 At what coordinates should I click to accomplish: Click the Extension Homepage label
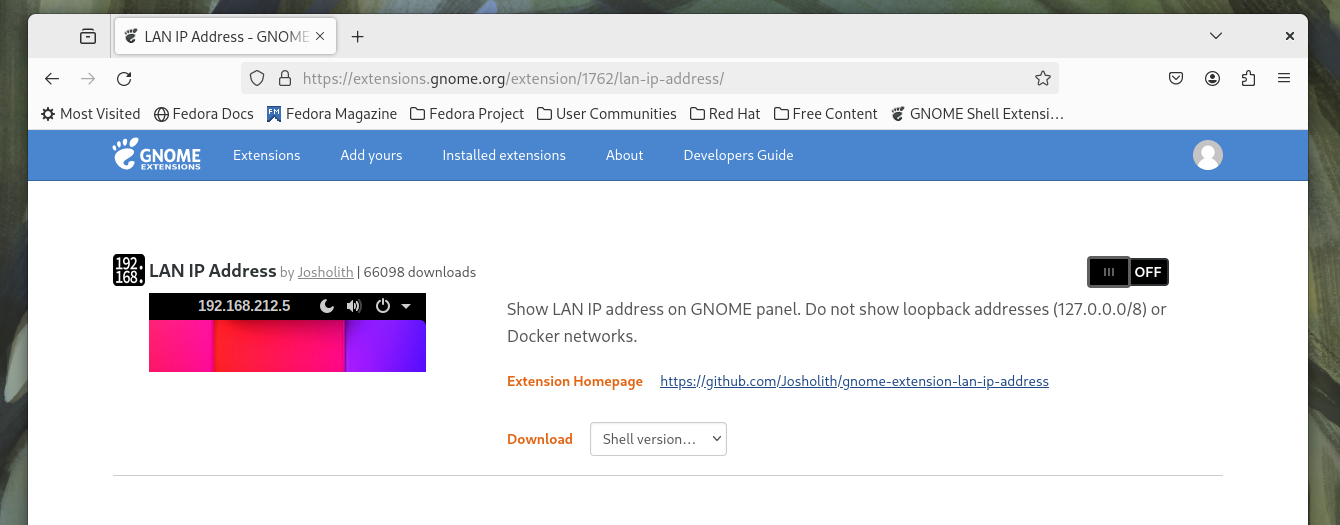(575, 381)
